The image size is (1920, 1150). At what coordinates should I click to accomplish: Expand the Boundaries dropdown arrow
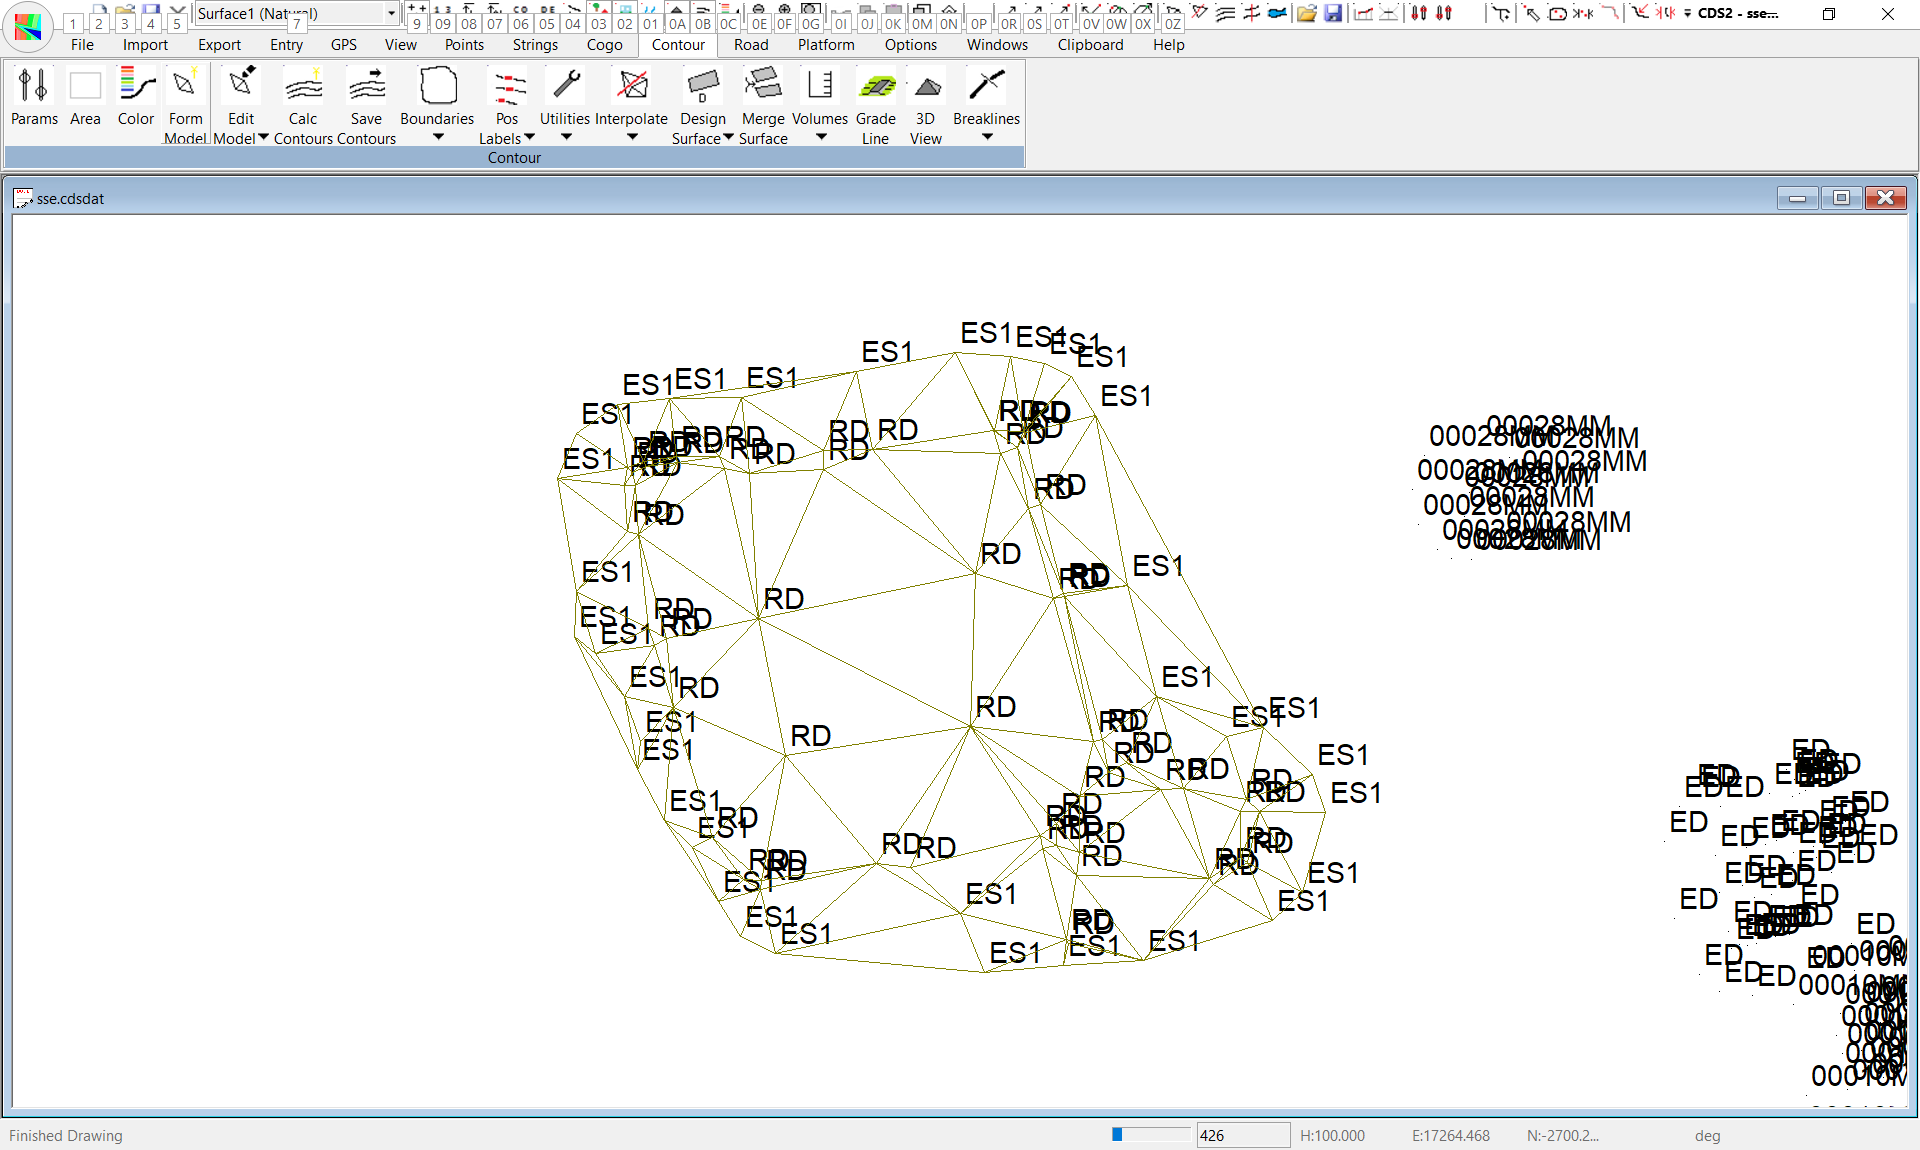point(438,137)
